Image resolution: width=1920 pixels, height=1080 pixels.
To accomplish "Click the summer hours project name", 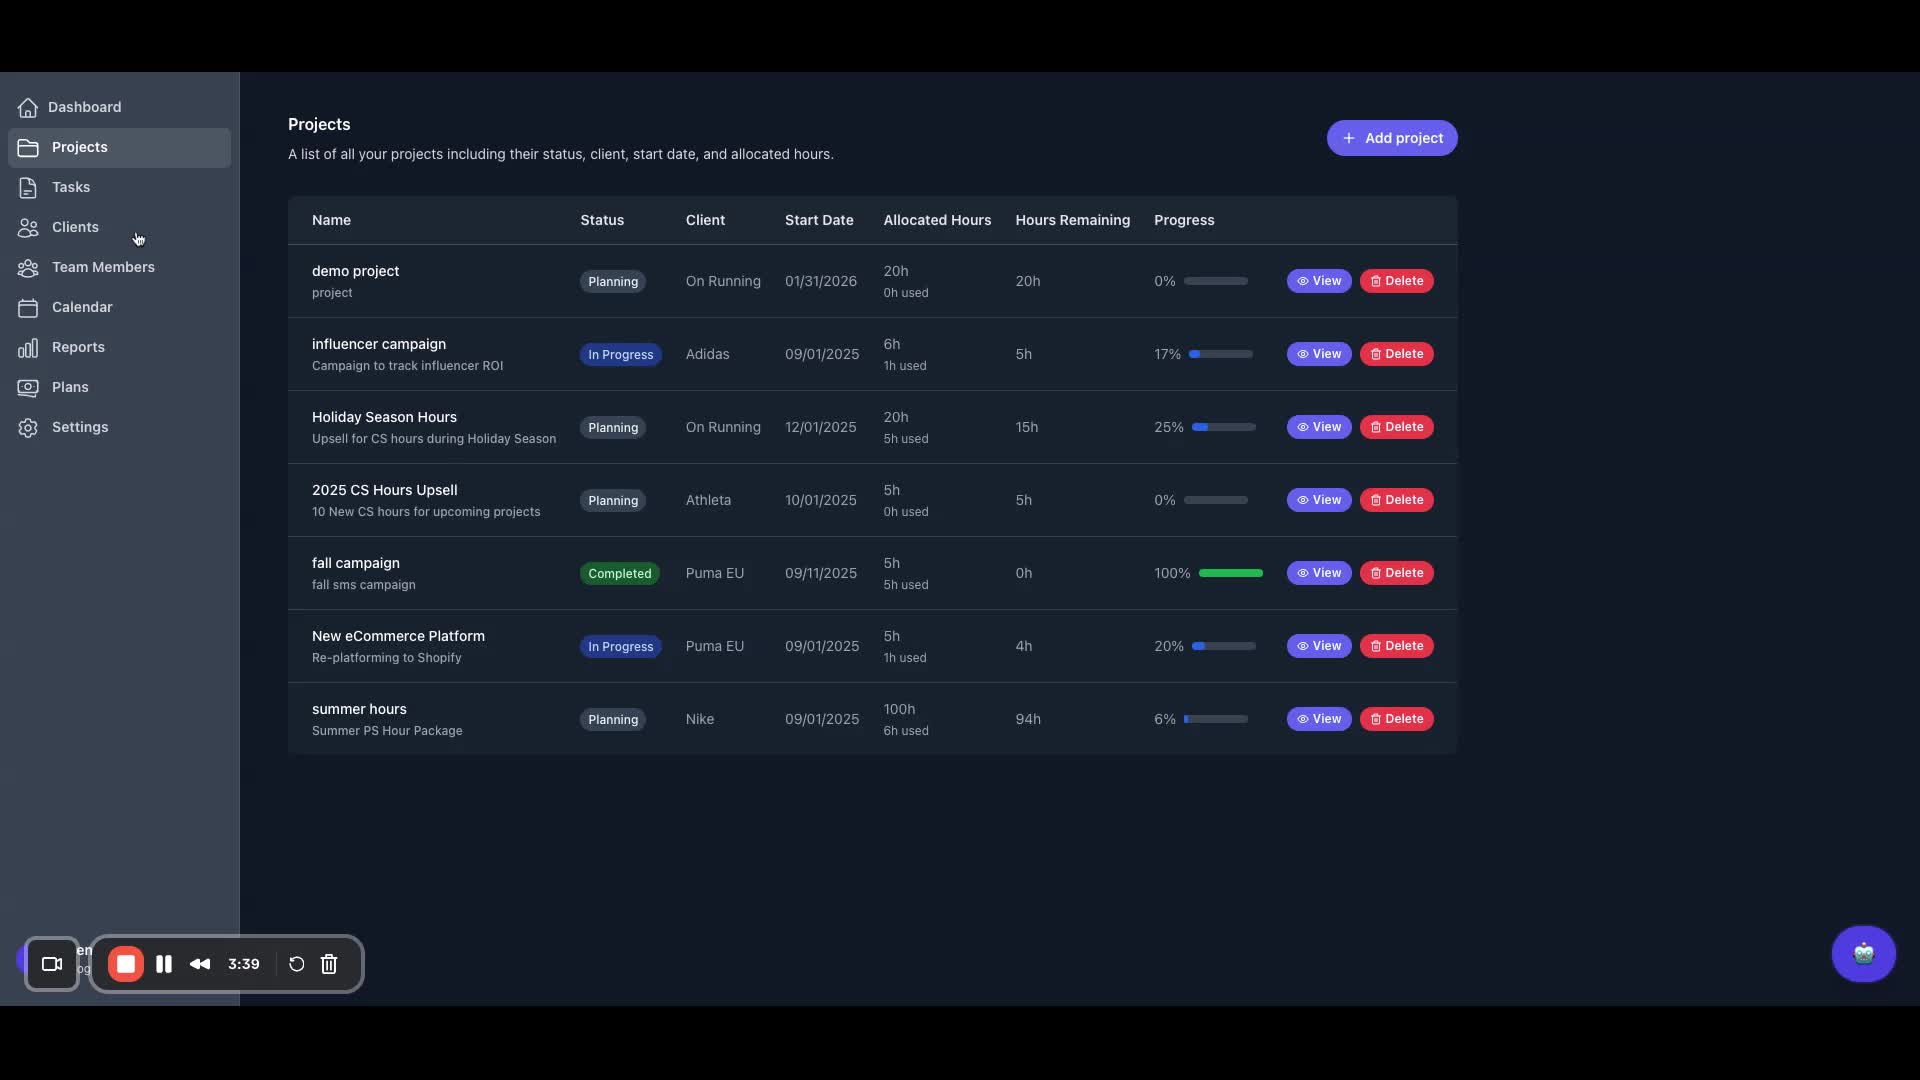I will 359,709.
